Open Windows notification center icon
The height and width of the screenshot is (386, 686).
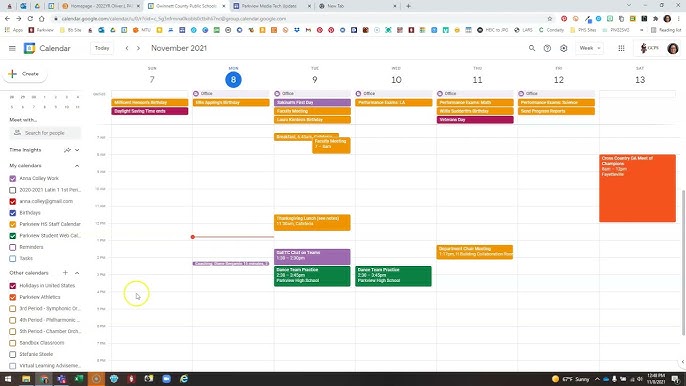coord(676,379)
